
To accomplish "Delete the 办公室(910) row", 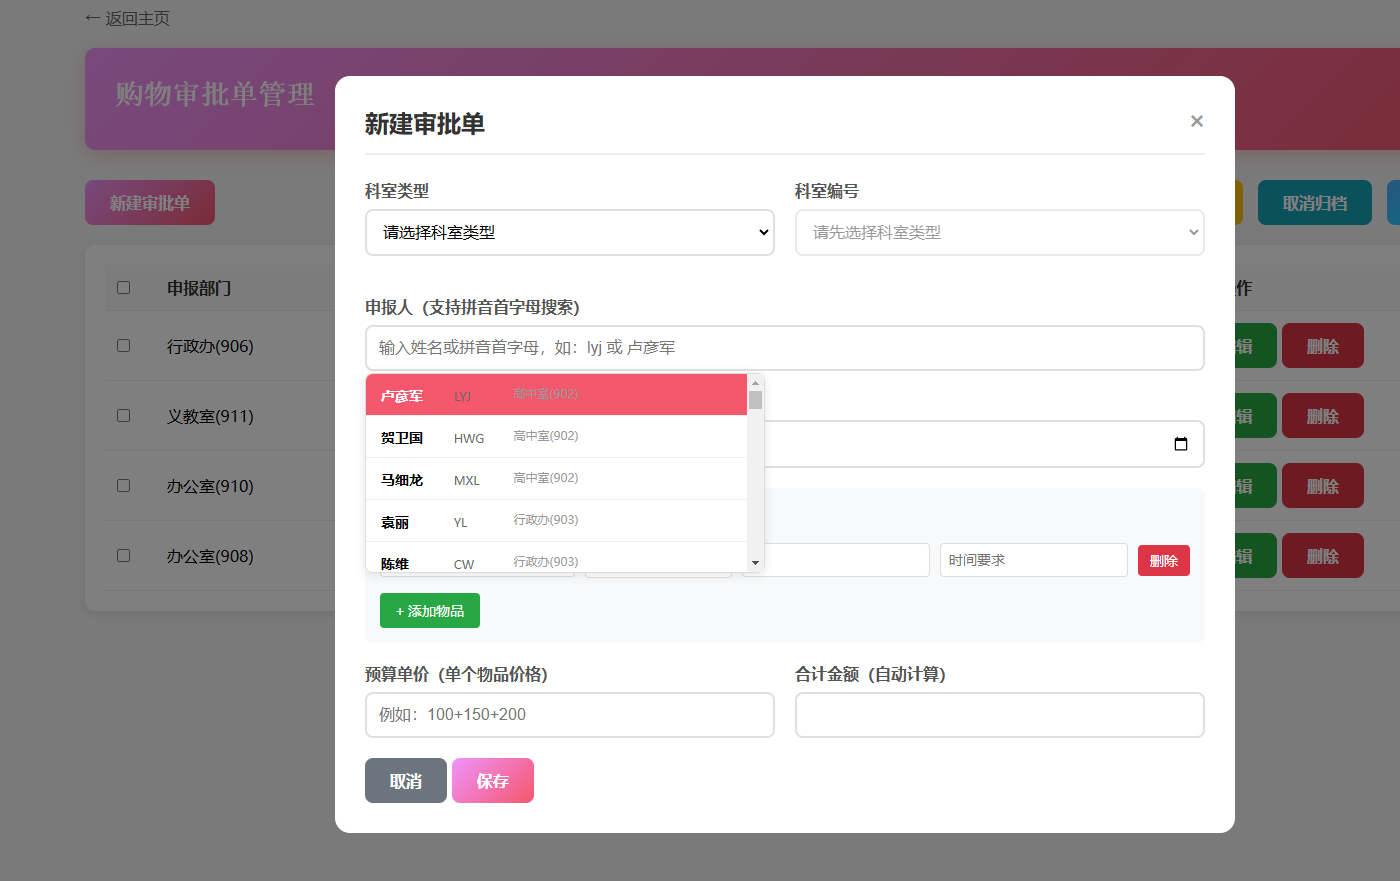I will point(1323,486).
